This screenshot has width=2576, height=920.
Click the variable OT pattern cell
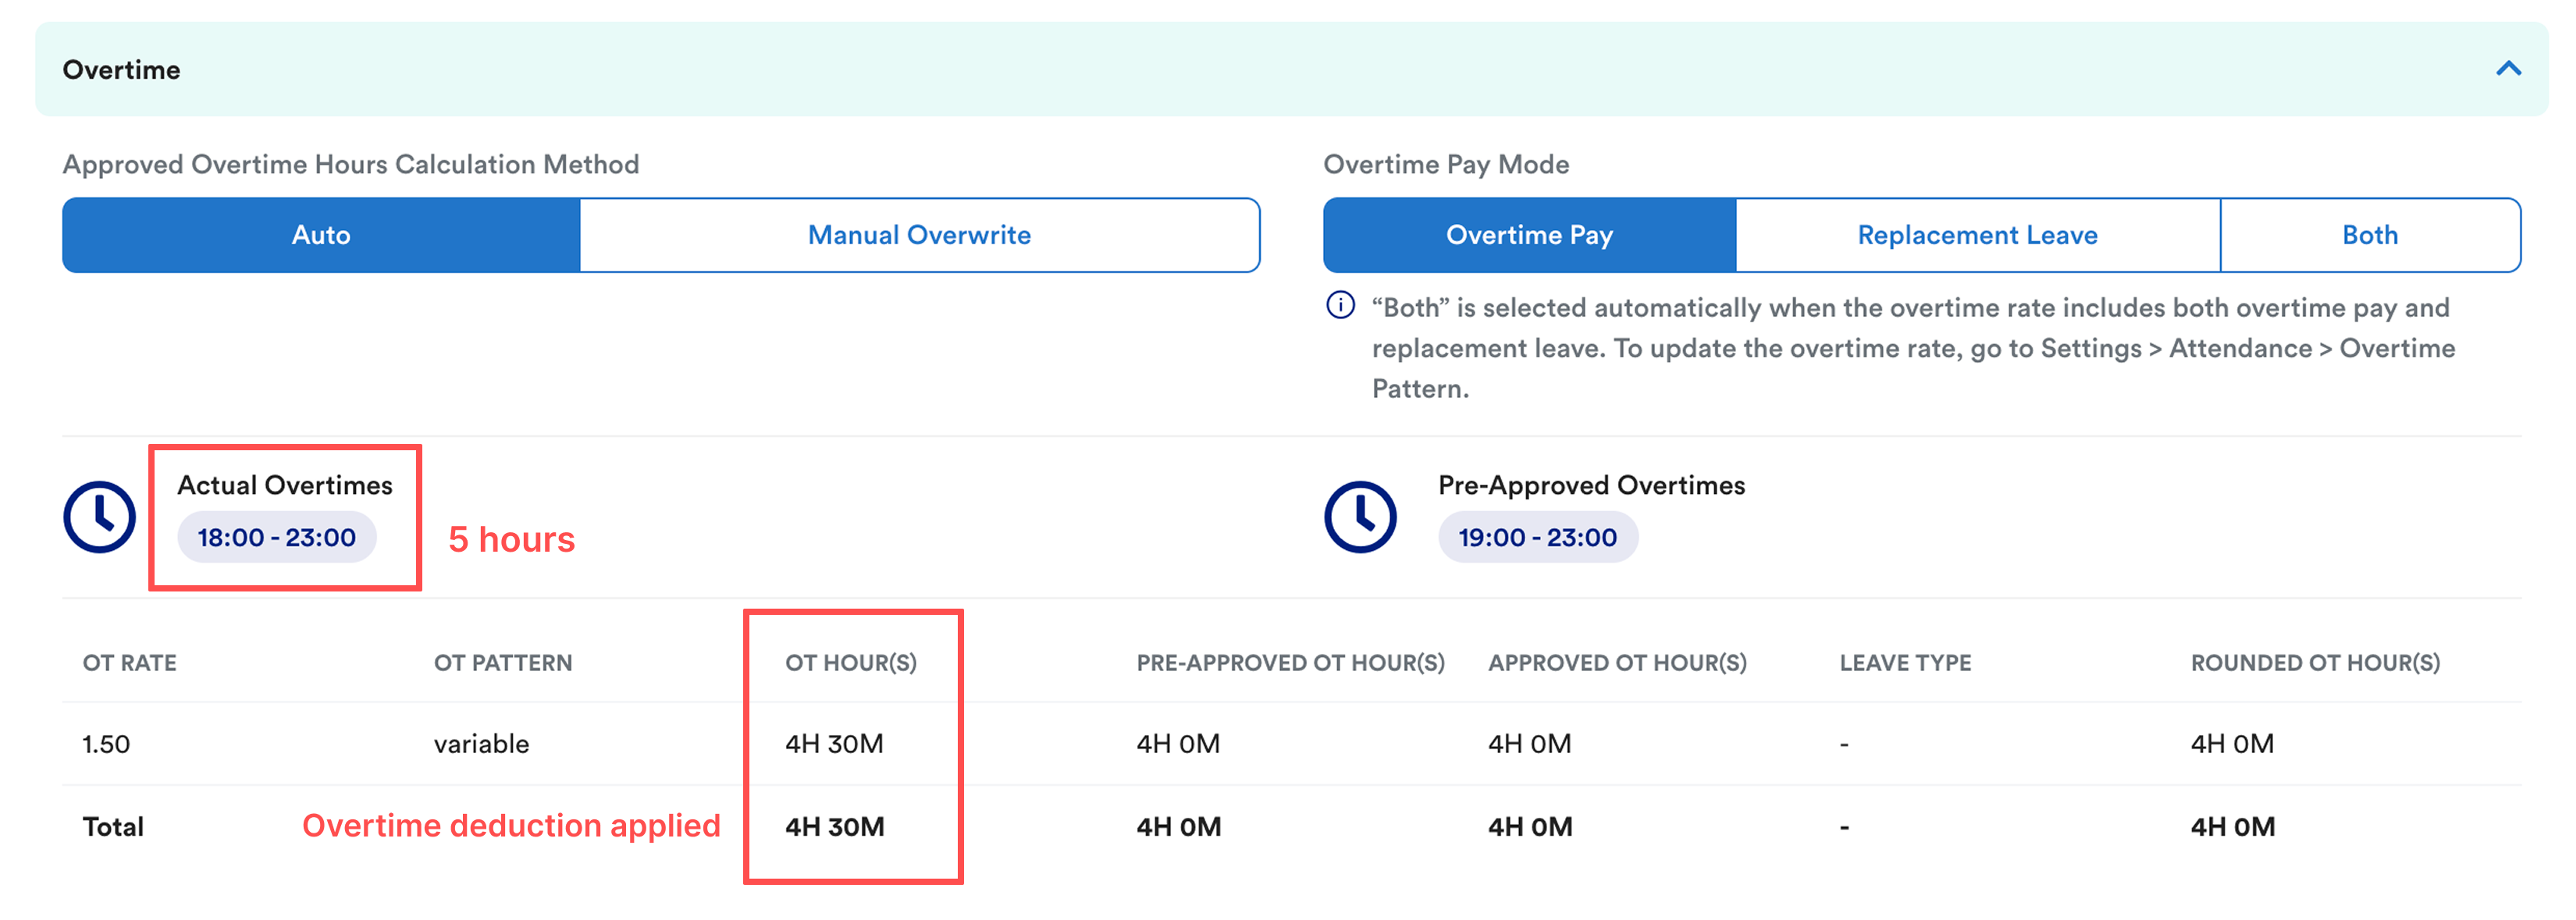481,744
